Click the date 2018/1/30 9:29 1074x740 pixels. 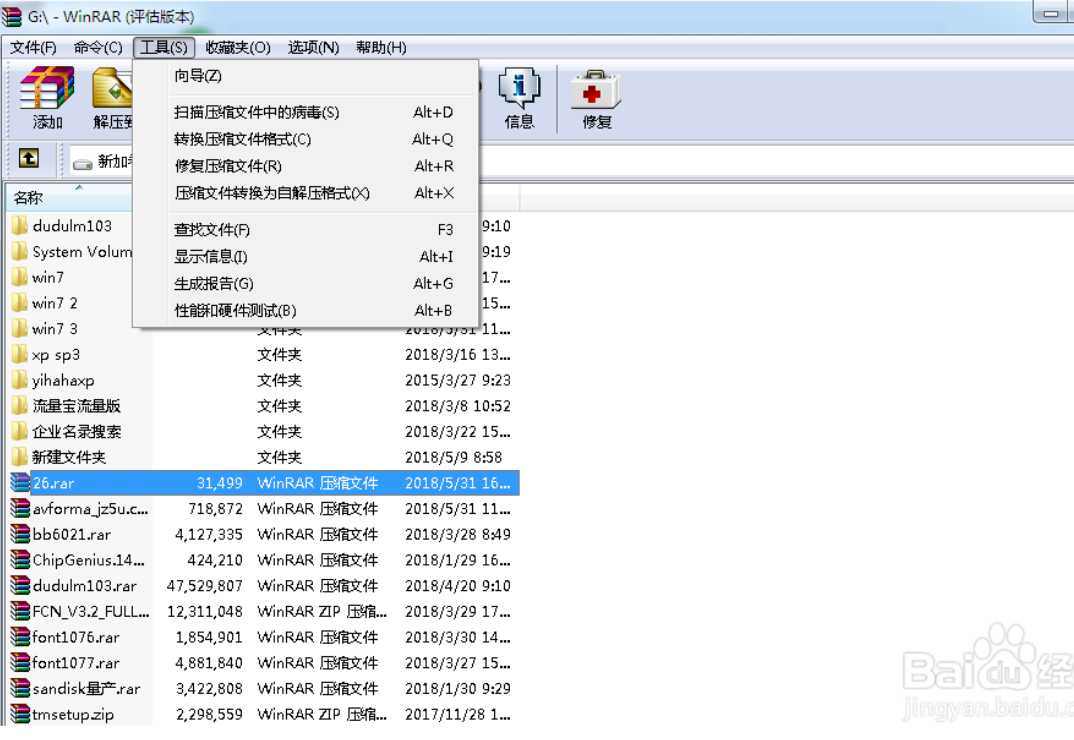[x=458, y=689]
